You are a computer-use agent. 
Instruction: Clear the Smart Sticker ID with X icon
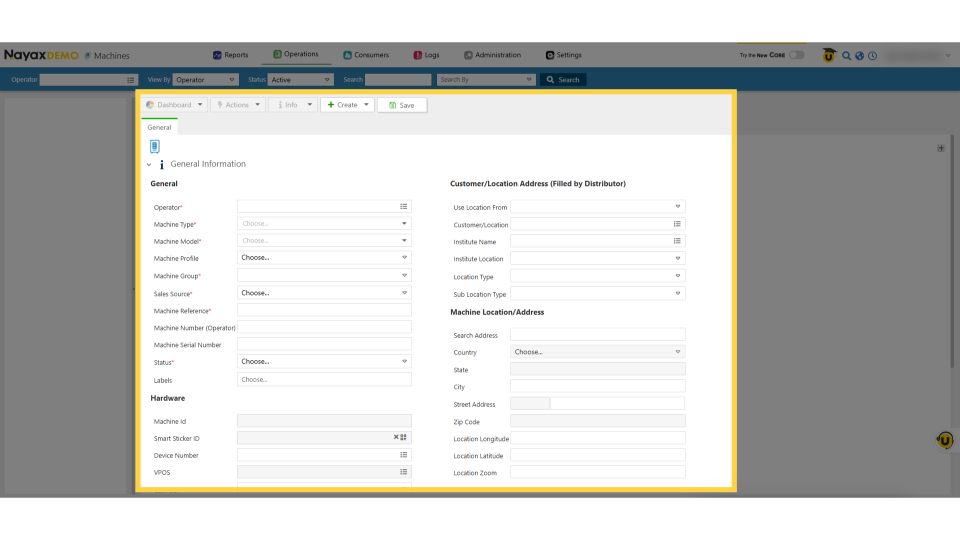coord(396,438)
